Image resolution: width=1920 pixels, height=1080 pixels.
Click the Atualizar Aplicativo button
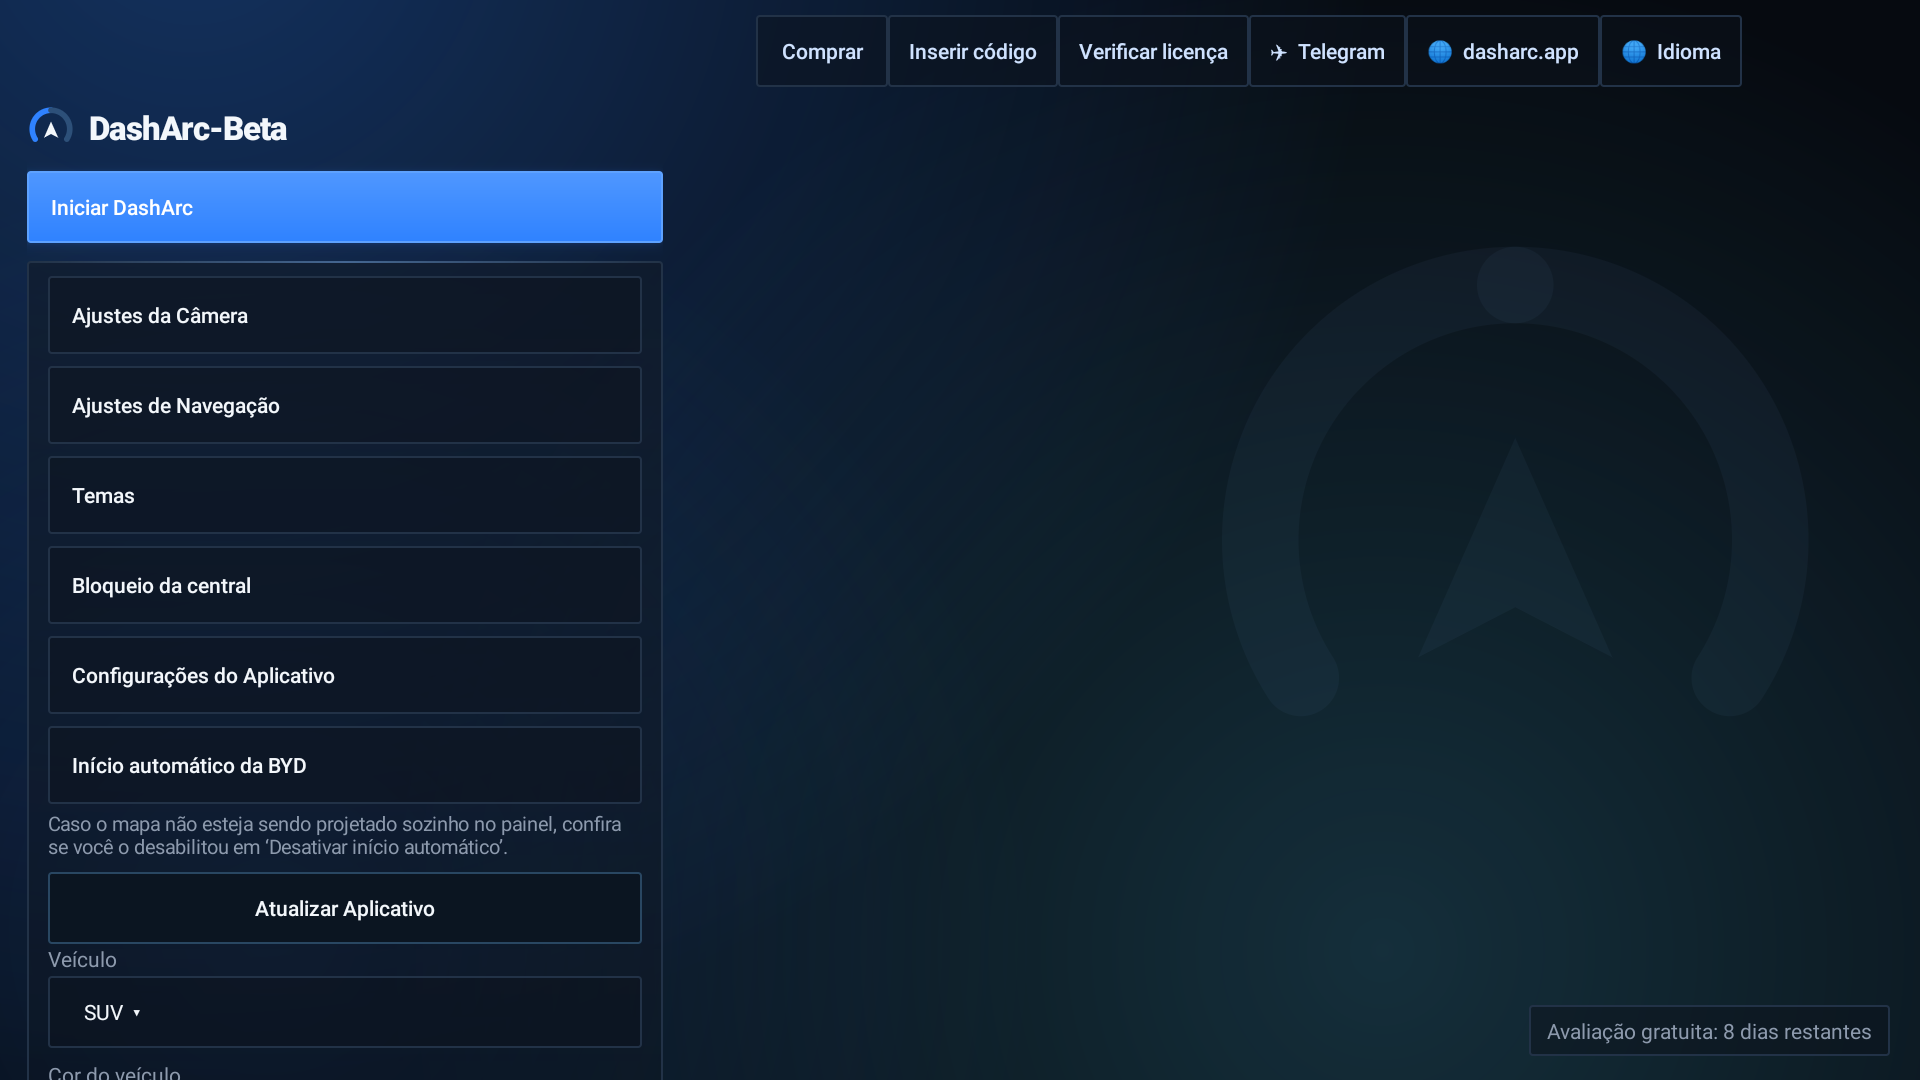click(345, 908)
